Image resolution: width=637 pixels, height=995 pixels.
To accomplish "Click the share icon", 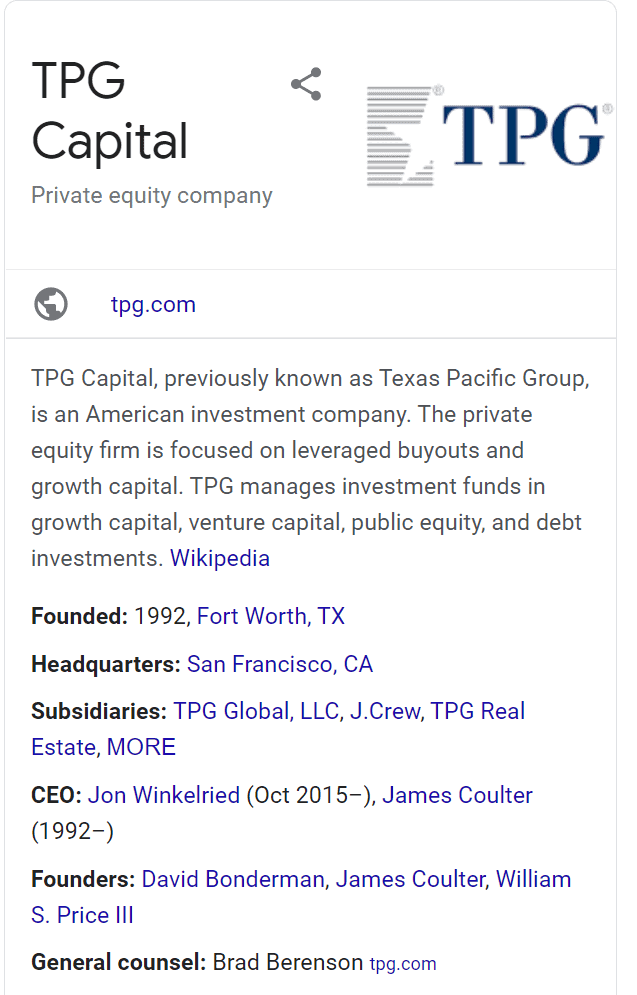I will click(306, 84).
